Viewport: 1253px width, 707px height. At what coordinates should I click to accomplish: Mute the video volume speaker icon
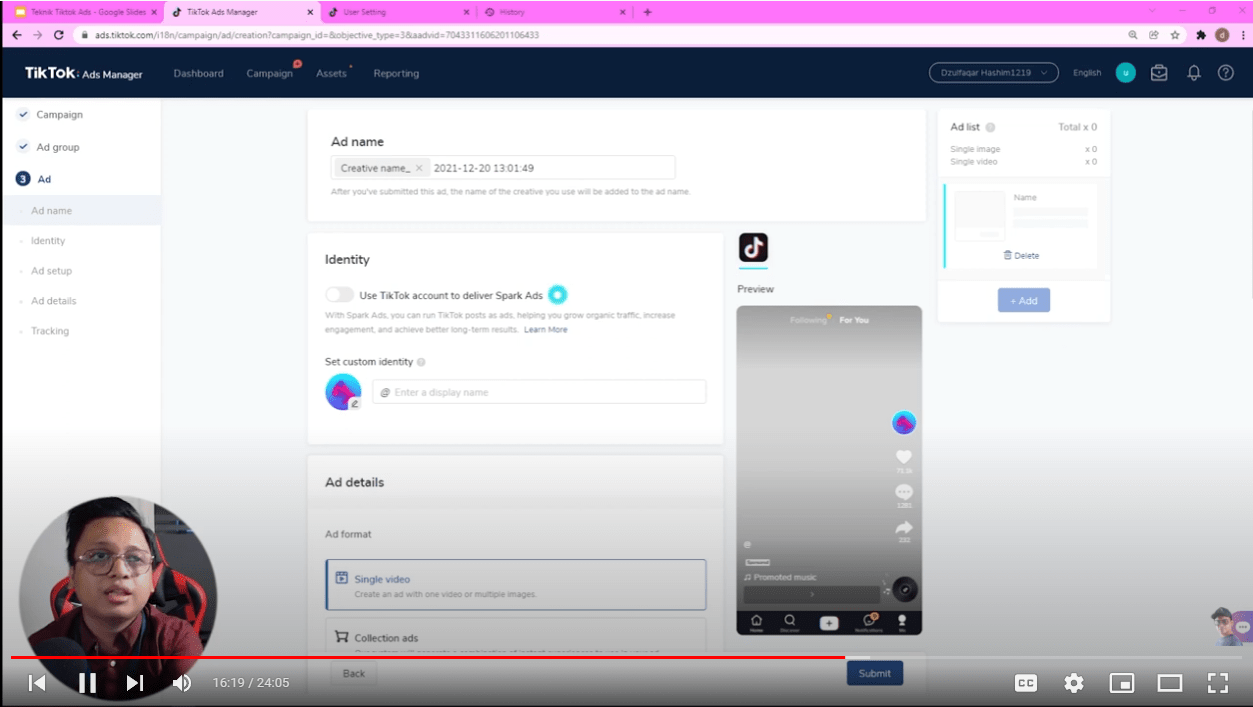click(x=182, y=683)
